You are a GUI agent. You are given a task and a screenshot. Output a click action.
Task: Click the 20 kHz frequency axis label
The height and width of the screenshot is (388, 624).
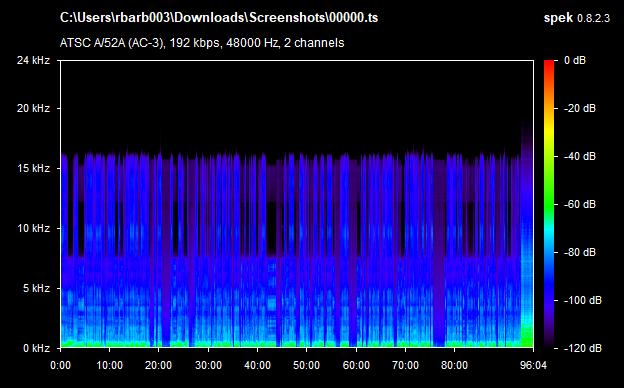point(33,108)
